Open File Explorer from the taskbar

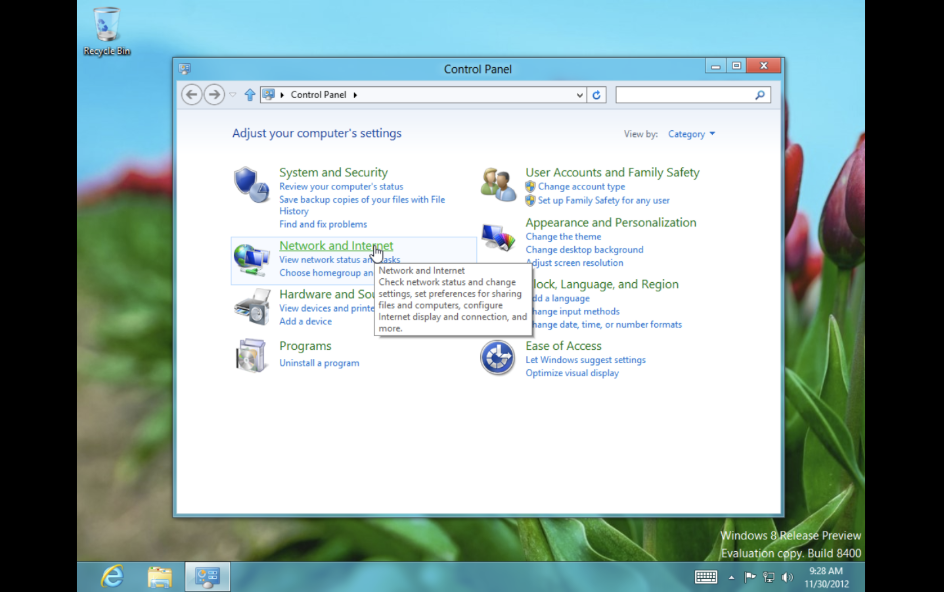coord(160,576)
